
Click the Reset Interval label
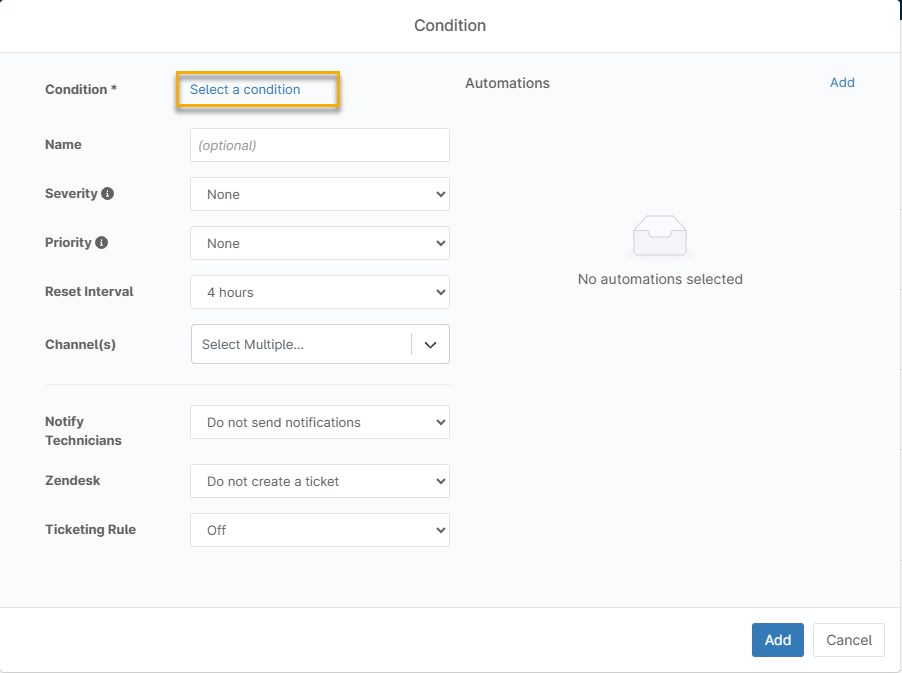(89, 292)
